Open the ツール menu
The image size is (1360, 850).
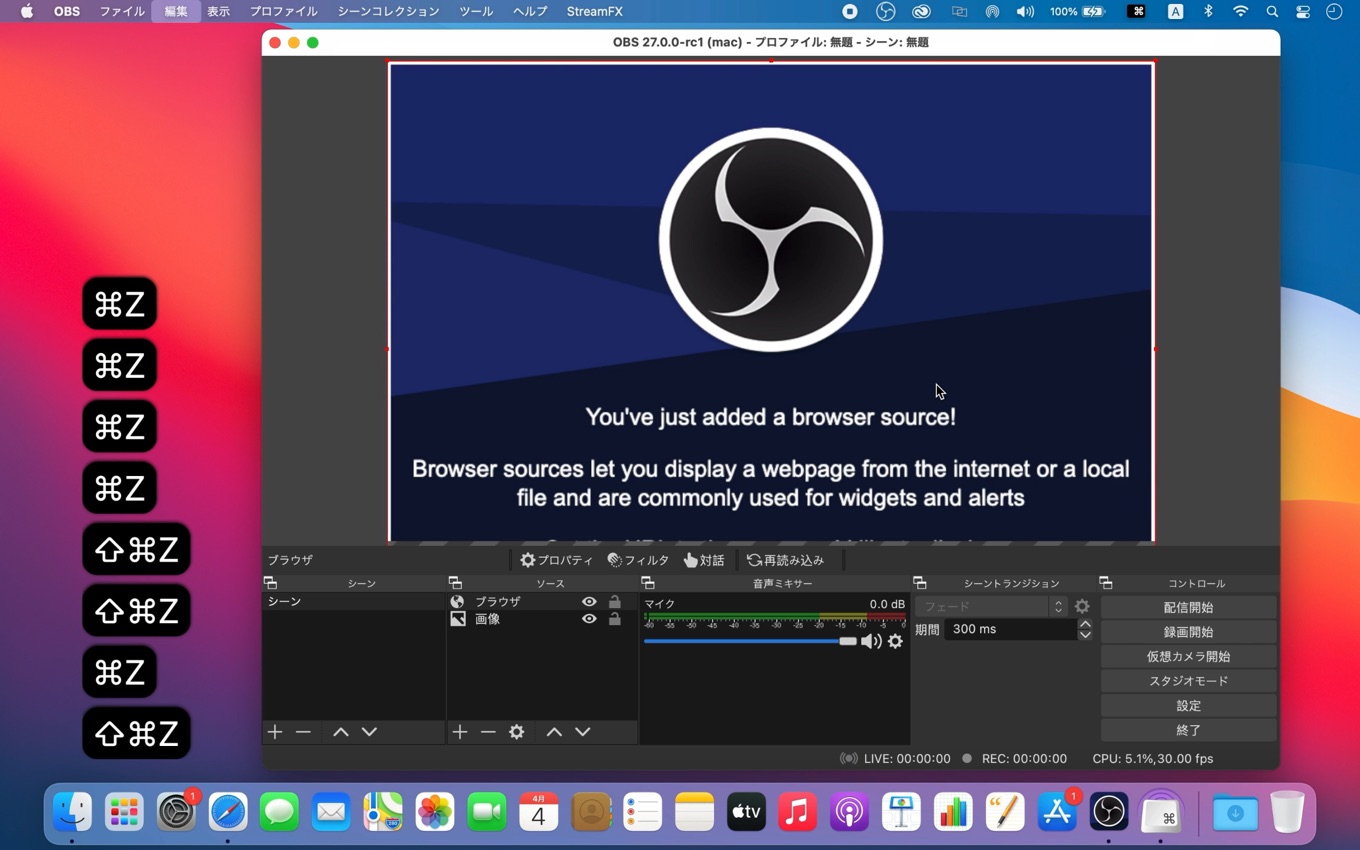coord(476,11)
